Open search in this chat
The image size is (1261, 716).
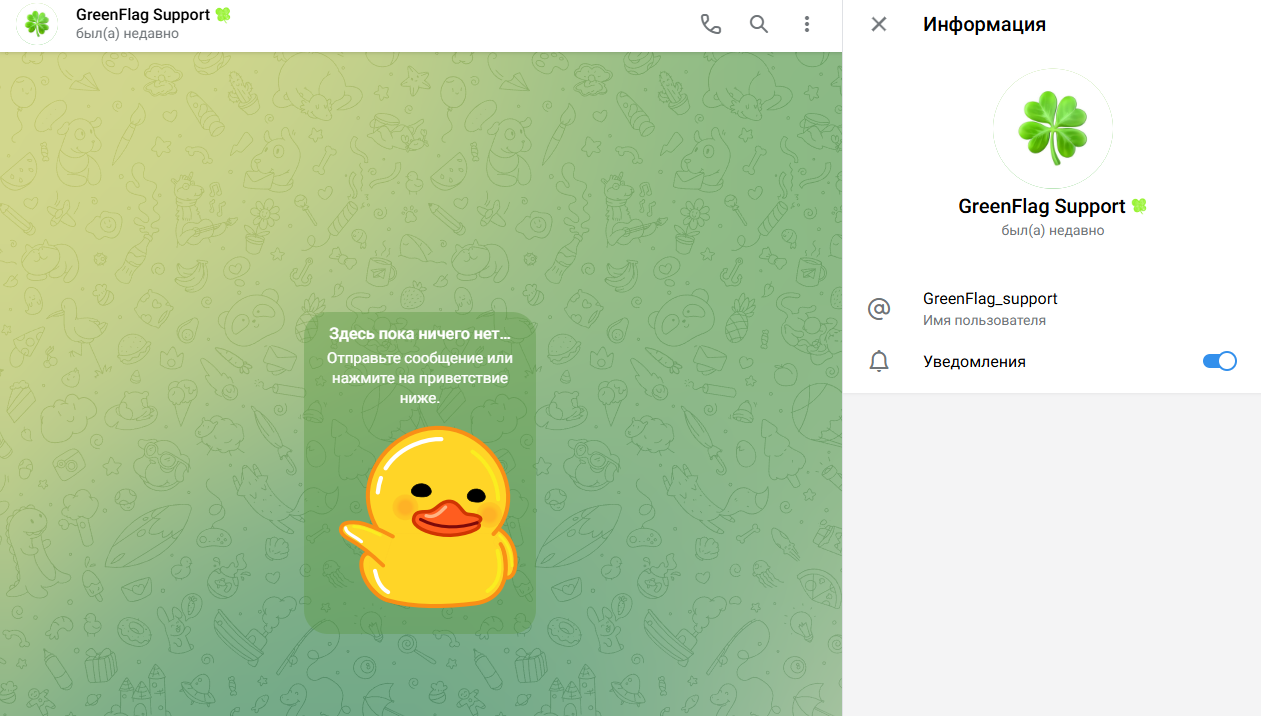759,25
